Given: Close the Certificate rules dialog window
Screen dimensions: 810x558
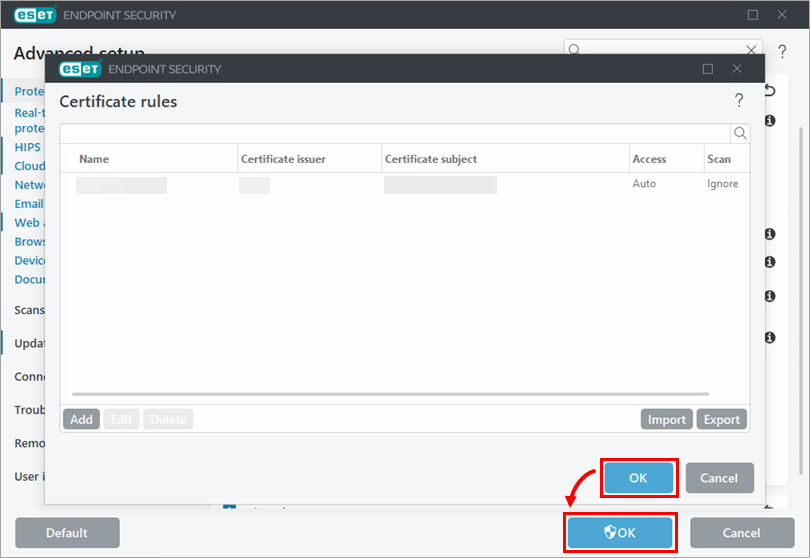Looking at the screenshot, I should click(x=737, y=69).
